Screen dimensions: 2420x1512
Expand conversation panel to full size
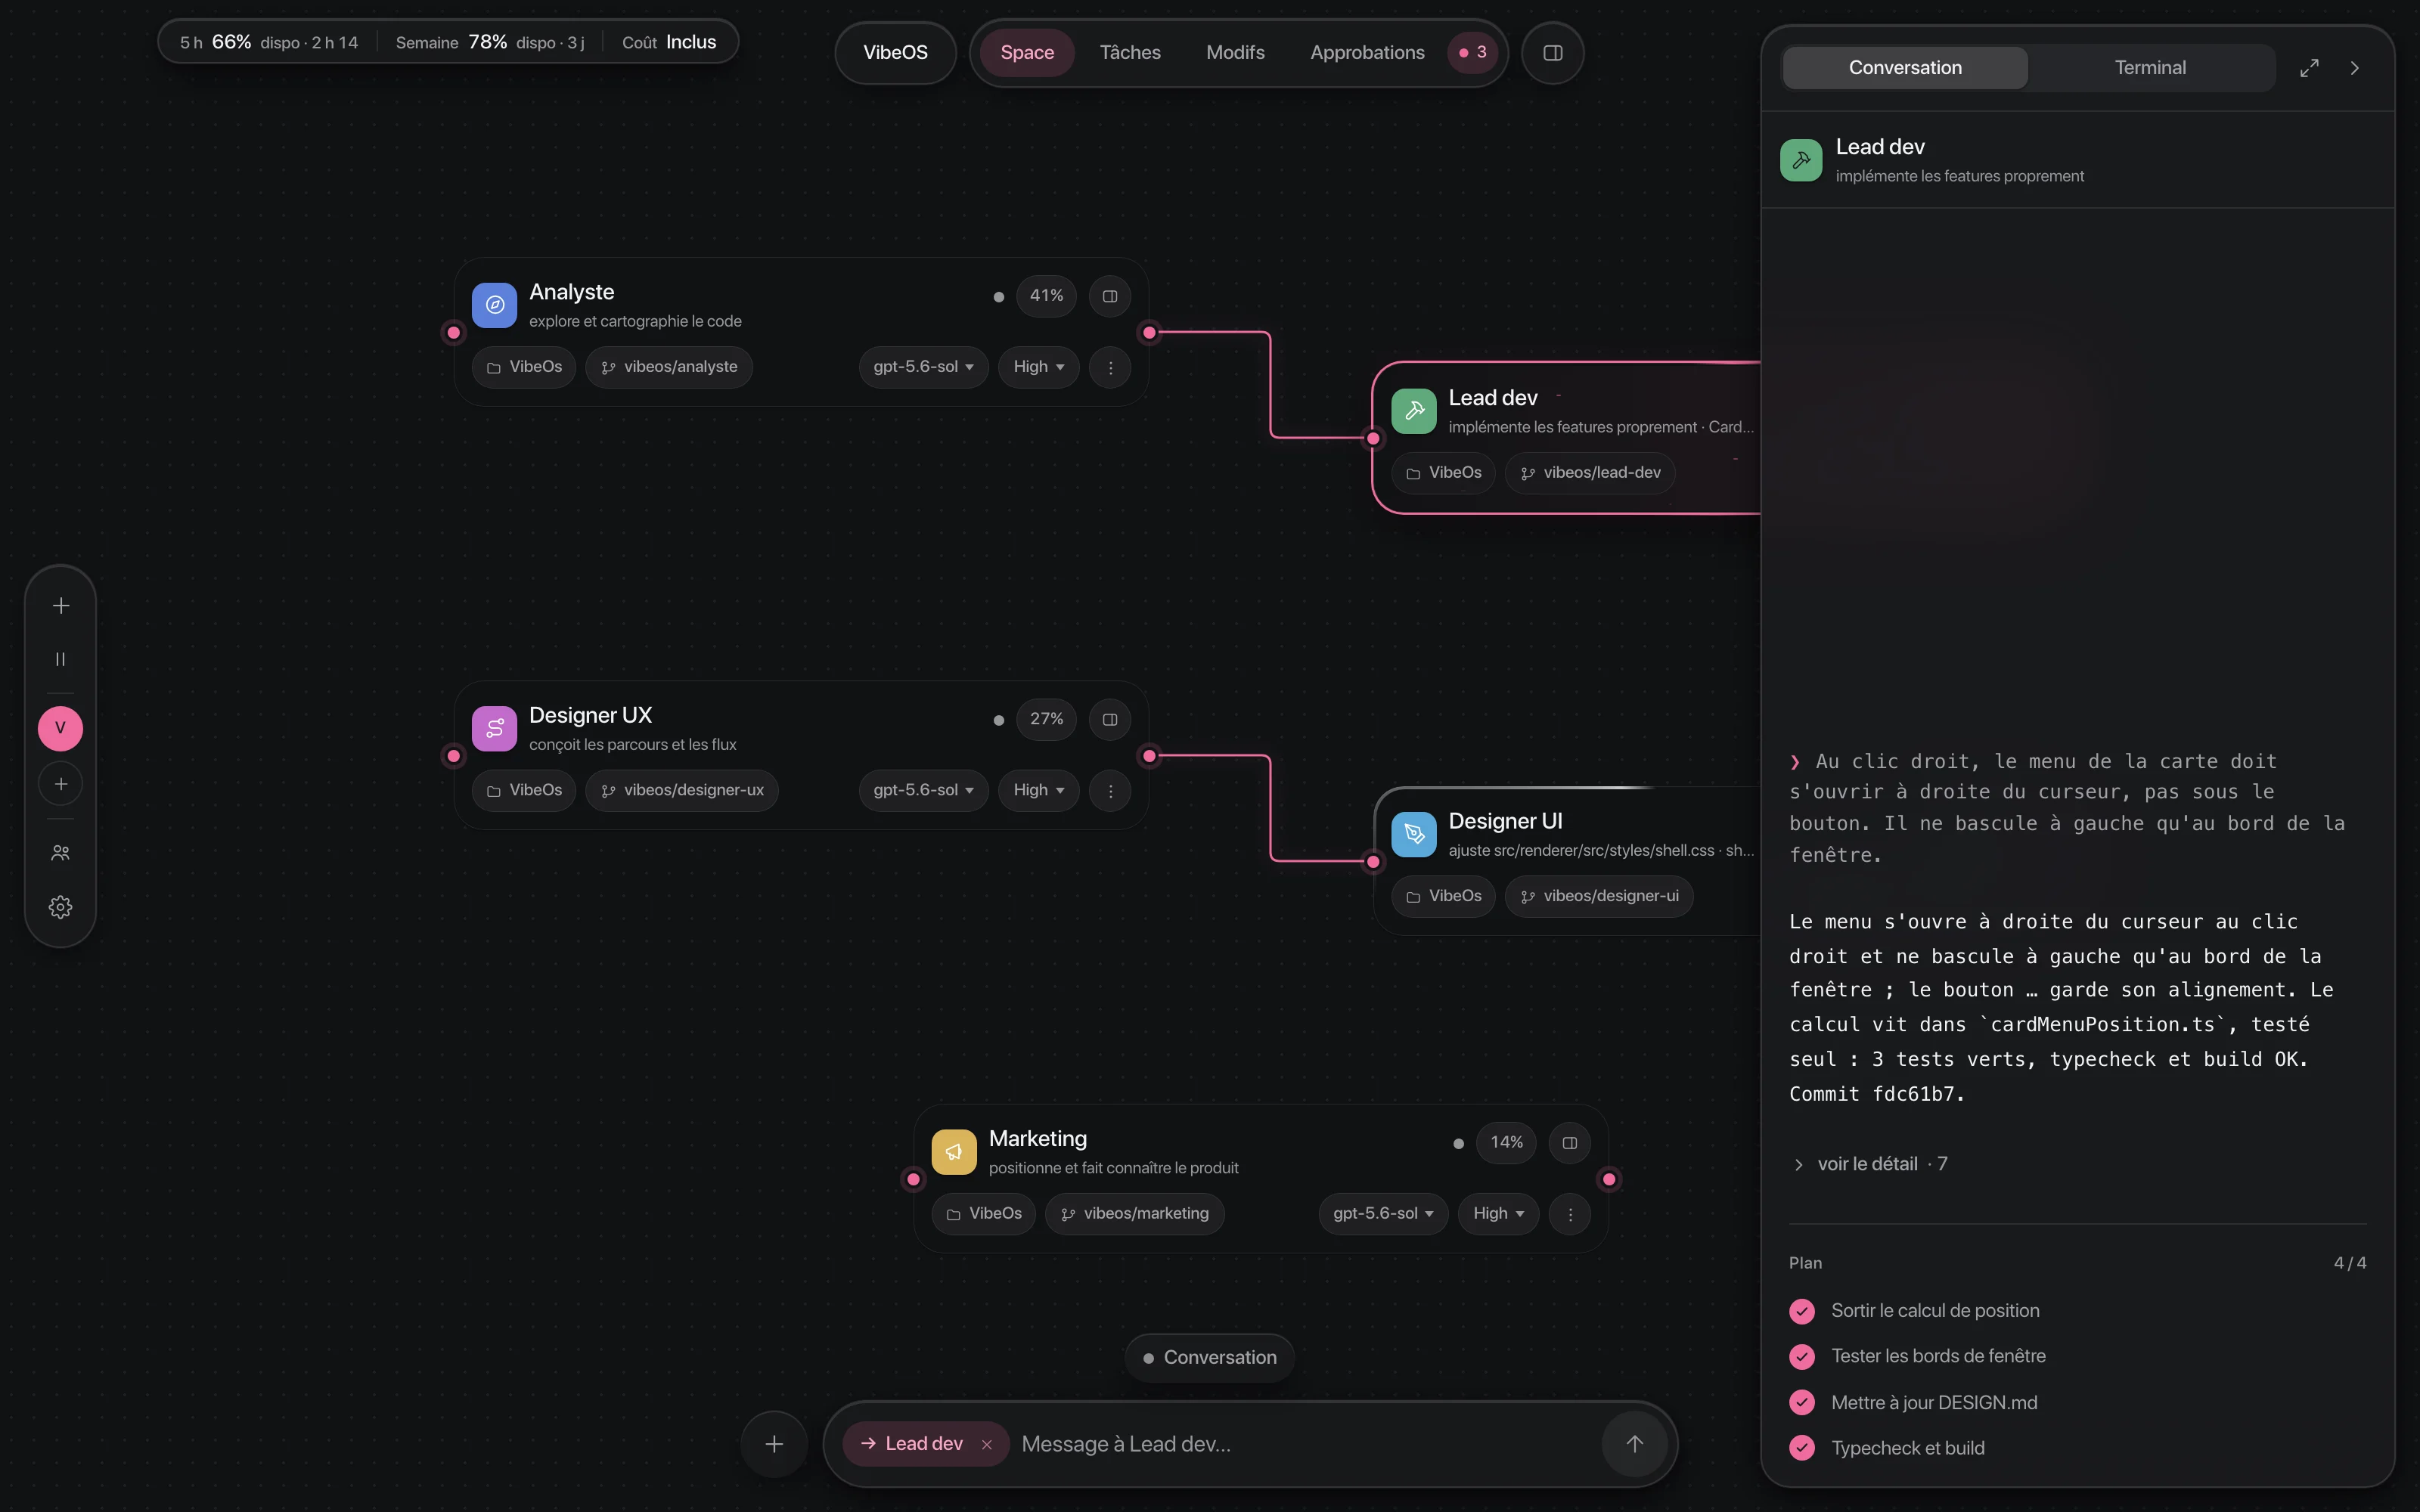2309,68
